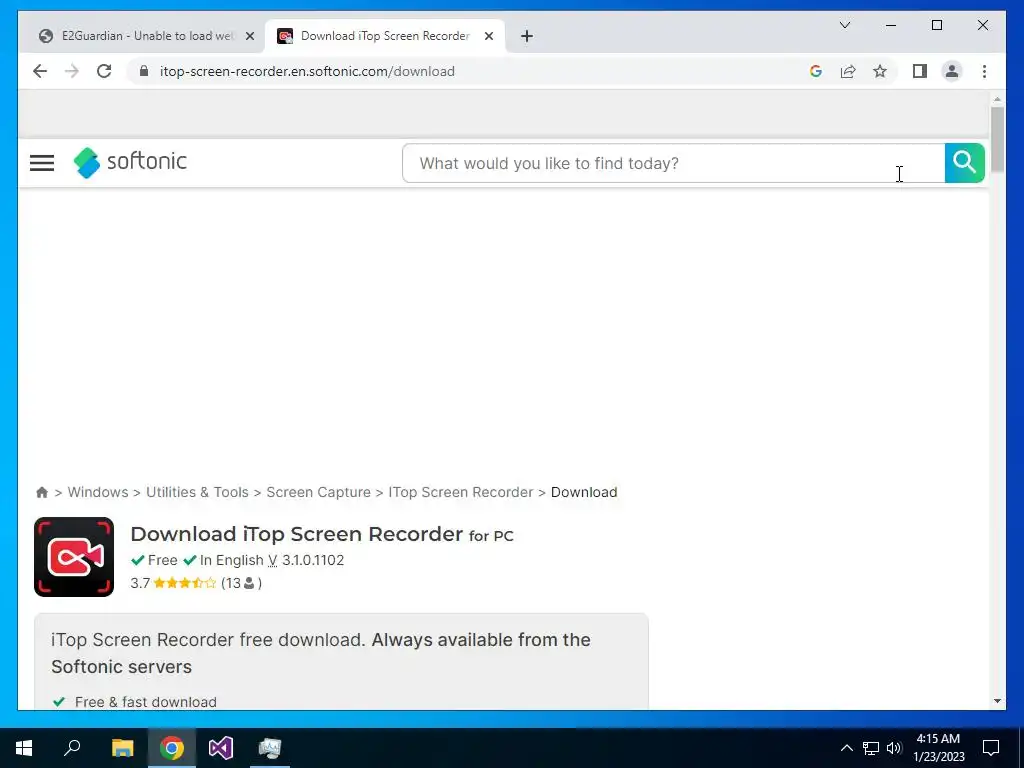Screen dimensions: 1024x768
Task: Go to the home breadcrumb icon
Action: pyautogui.click(x=42, y=492)
